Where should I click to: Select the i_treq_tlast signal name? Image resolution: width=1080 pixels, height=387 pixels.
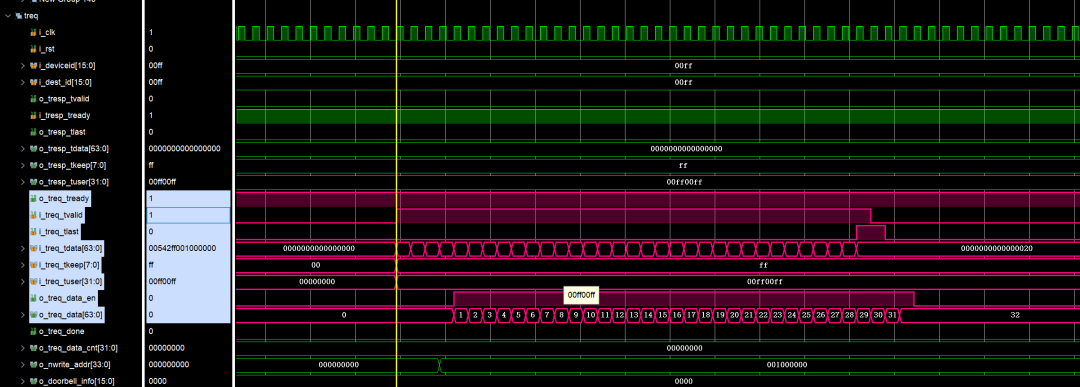tap(60, 231)
